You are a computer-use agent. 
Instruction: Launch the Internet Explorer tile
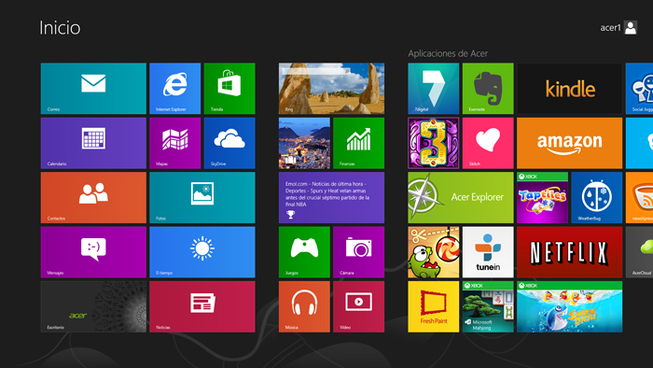[175, 88]
